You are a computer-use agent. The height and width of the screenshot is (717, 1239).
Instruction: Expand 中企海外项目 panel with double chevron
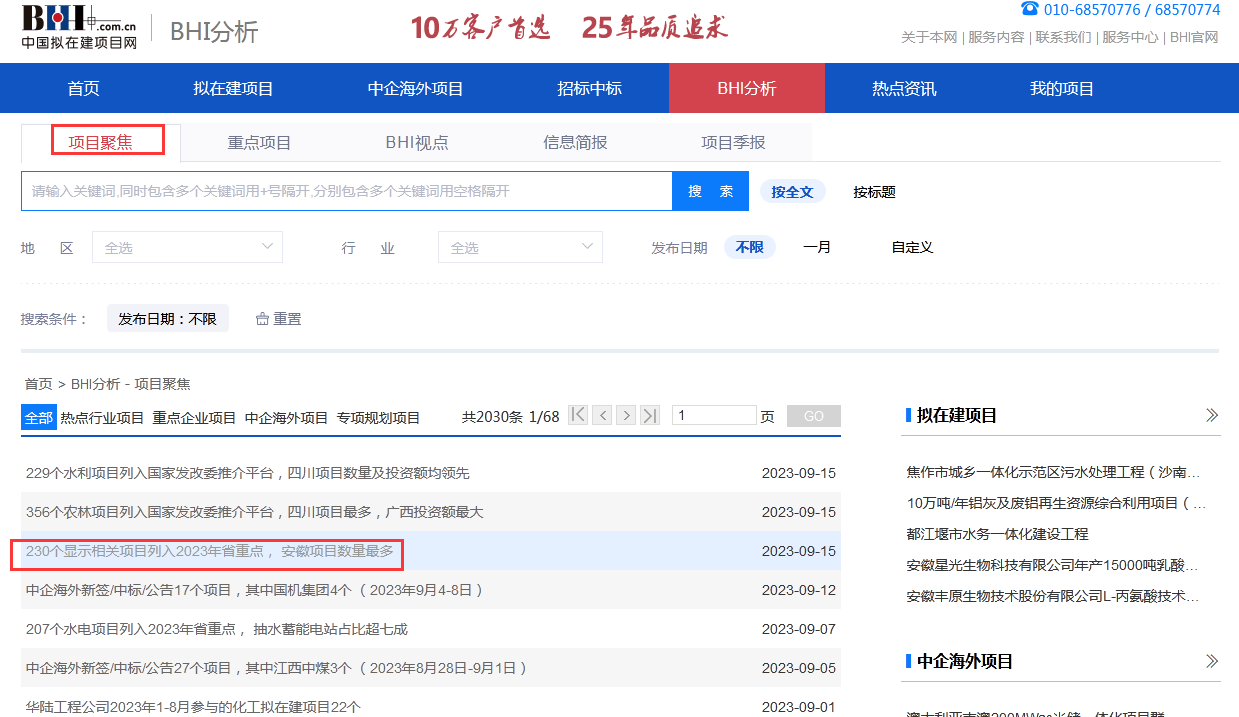pyautogui.click(x=1212, y=661)
